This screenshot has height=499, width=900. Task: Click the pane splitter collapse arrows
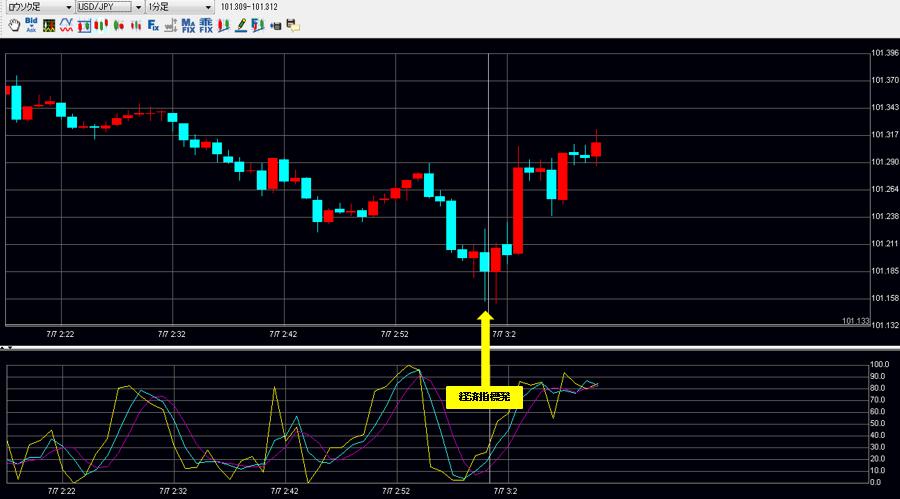coord(6,347)
